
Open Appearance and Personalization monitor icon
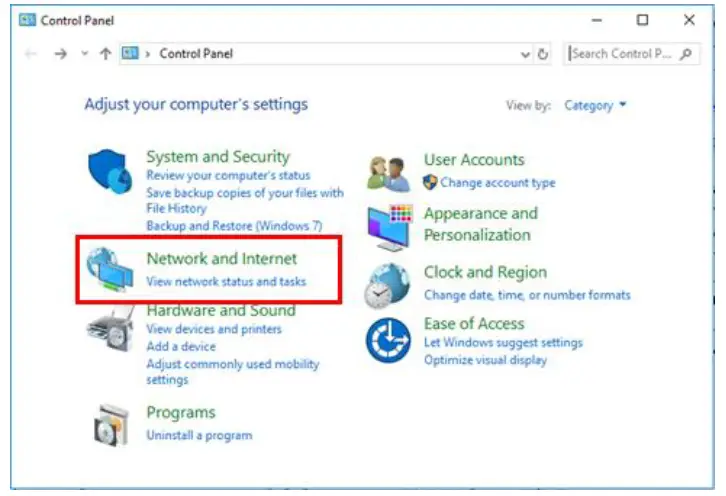(388, 225)
